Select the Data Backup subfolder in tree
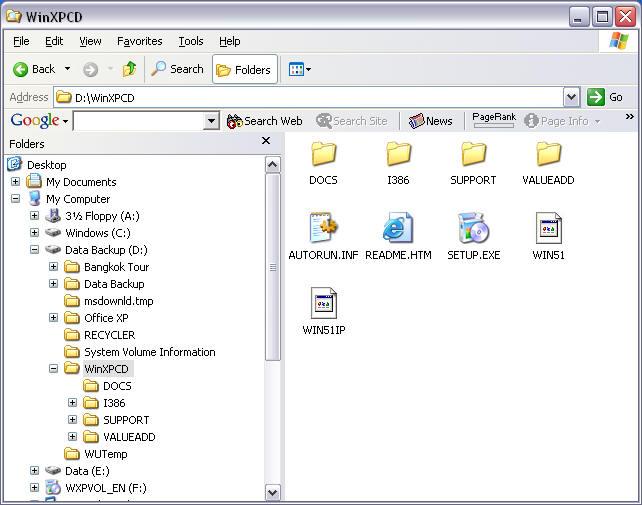 [114, 284]
